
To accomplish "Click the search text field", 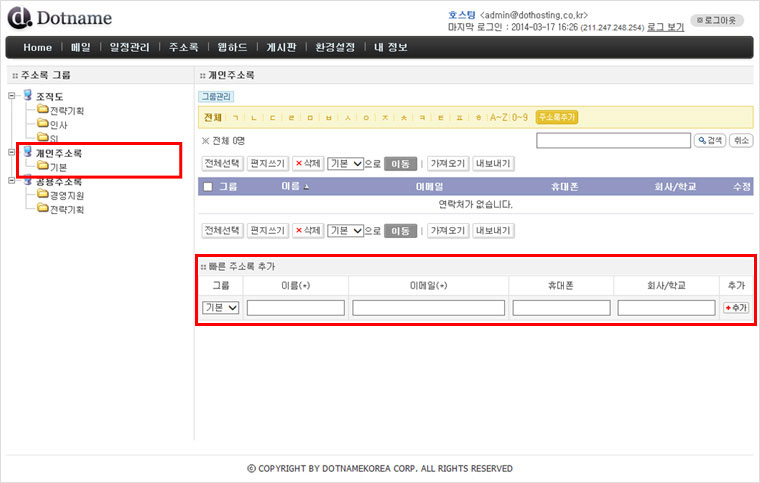I will 612,141.
